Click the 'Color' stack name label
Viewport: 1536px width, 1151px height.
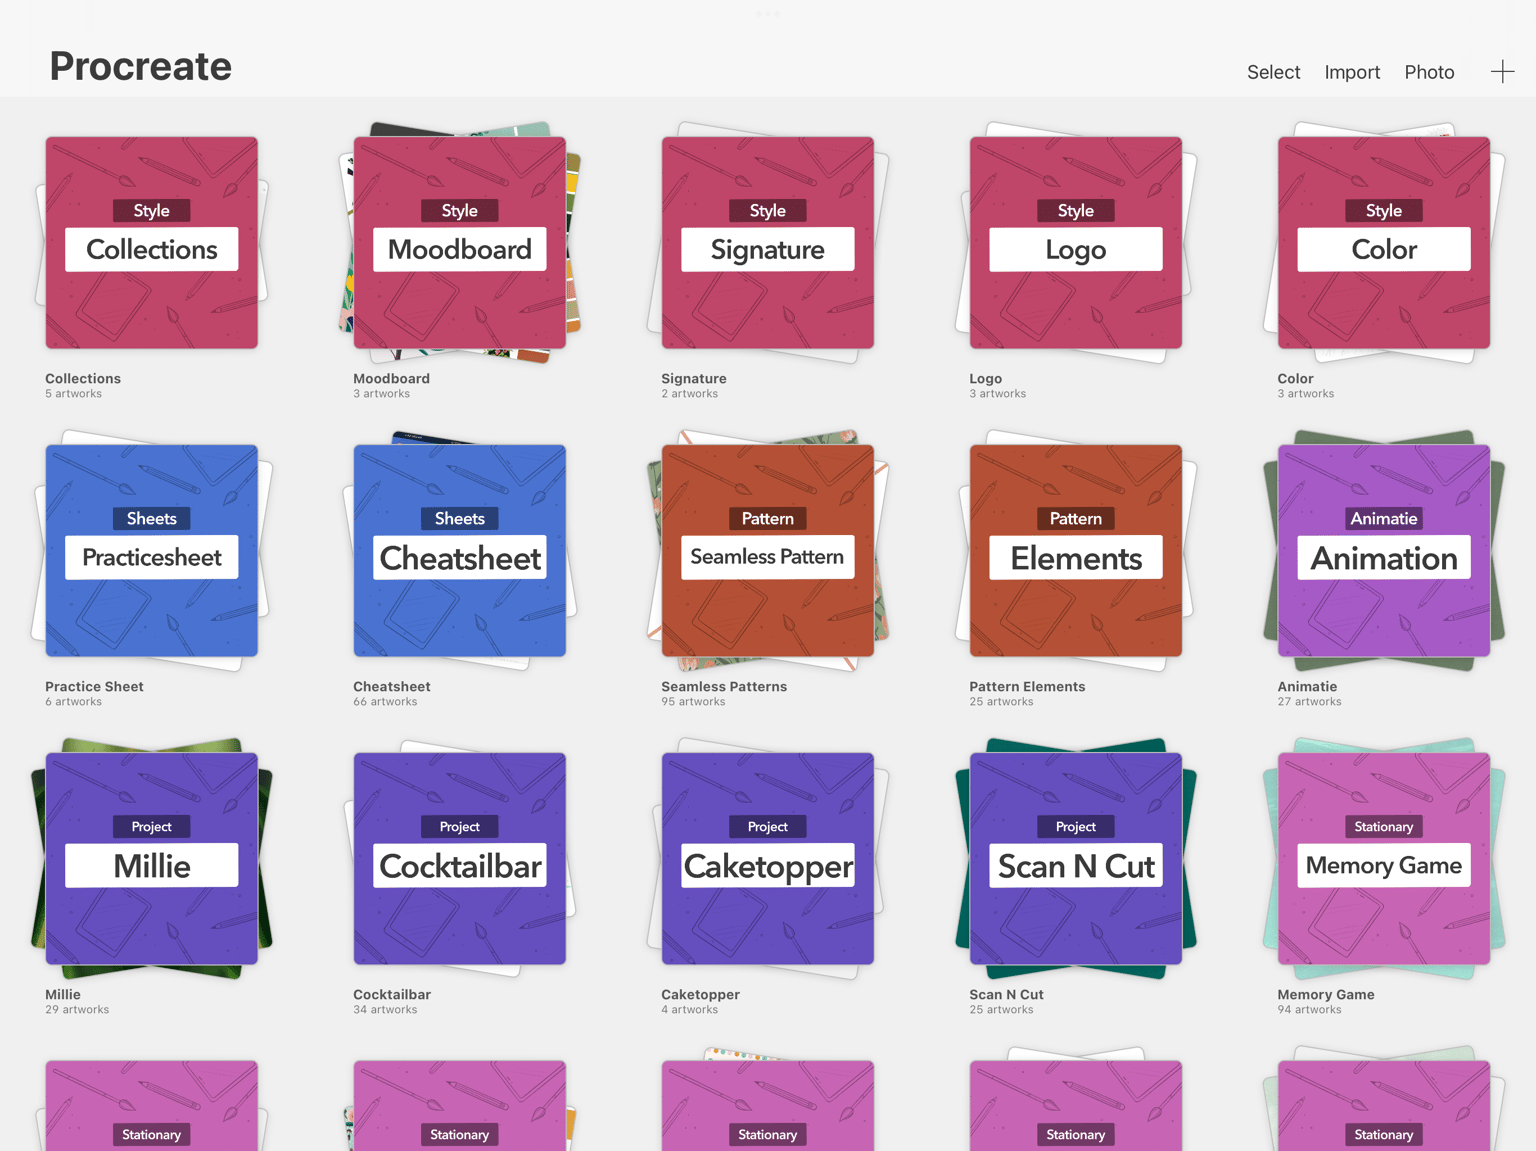point(1295,378)
